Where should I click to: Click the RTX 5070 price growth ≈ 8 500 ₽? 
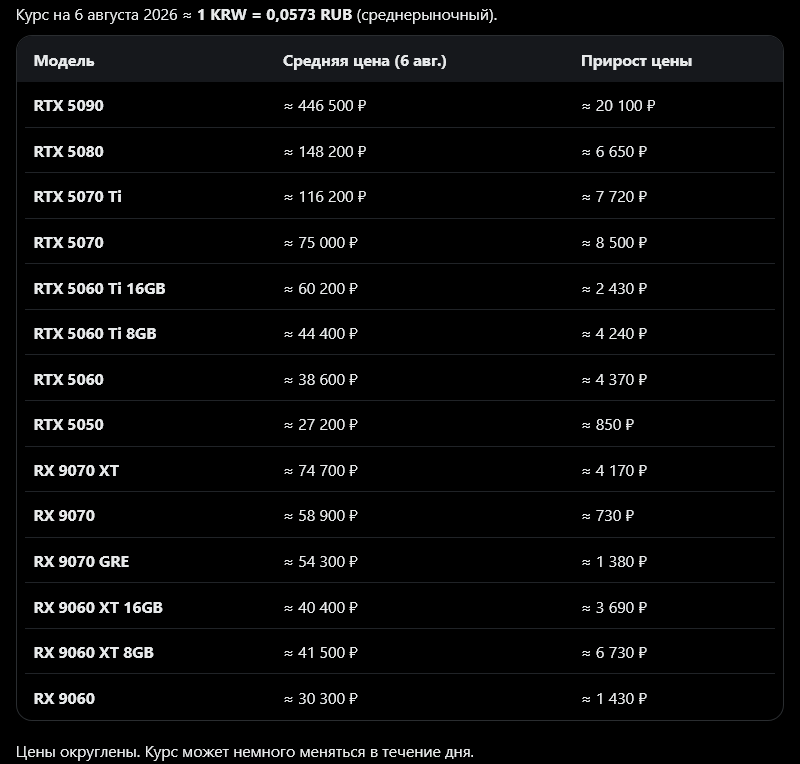click(614, 242)
